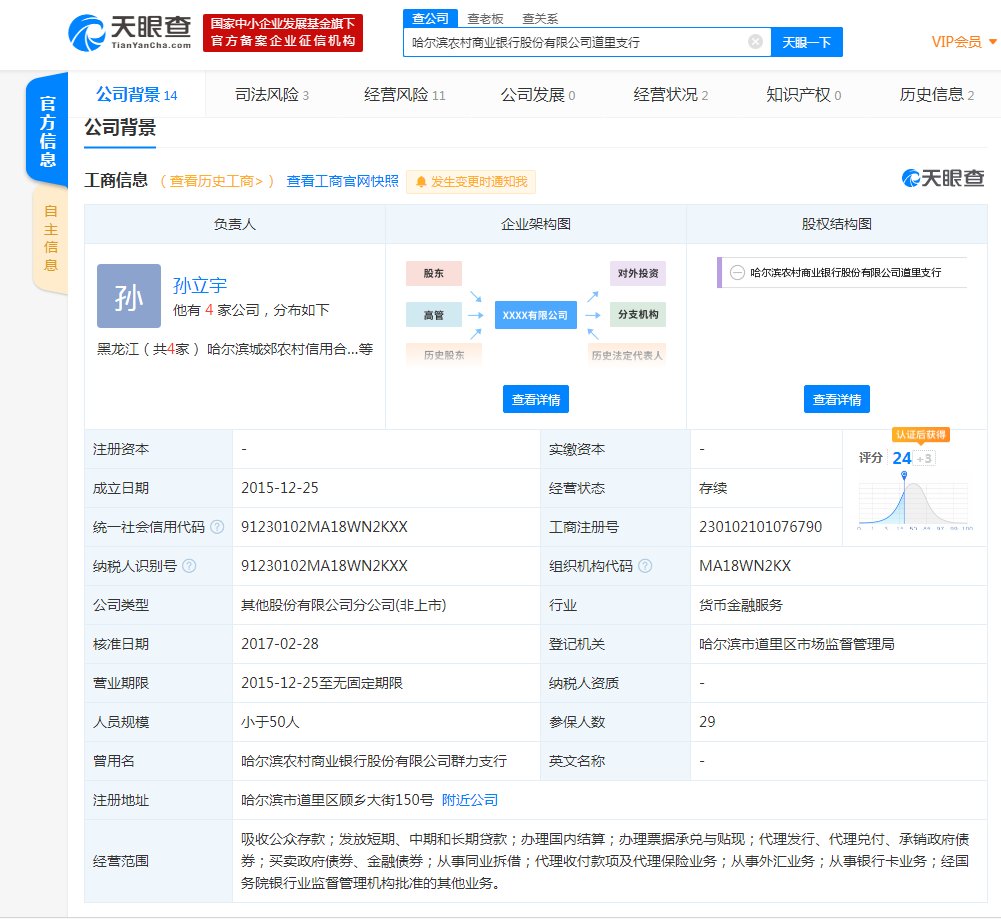Click the former name 哈尔滨农村商业银行股份有限公司群力支行
The width and height of the screenshot is (1001, 919).
click(x=374, y=761)
